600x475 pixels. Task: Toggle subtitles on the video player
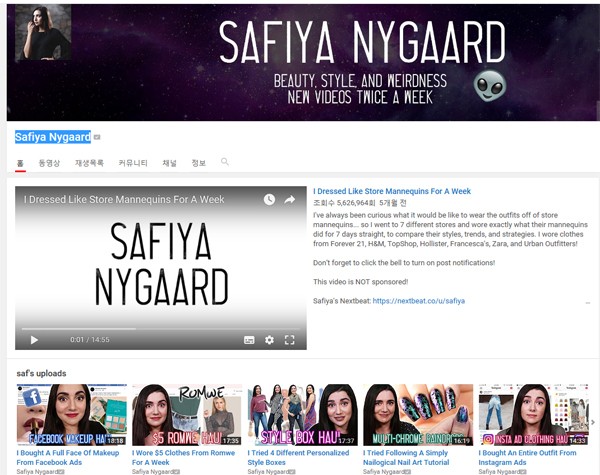249,340
